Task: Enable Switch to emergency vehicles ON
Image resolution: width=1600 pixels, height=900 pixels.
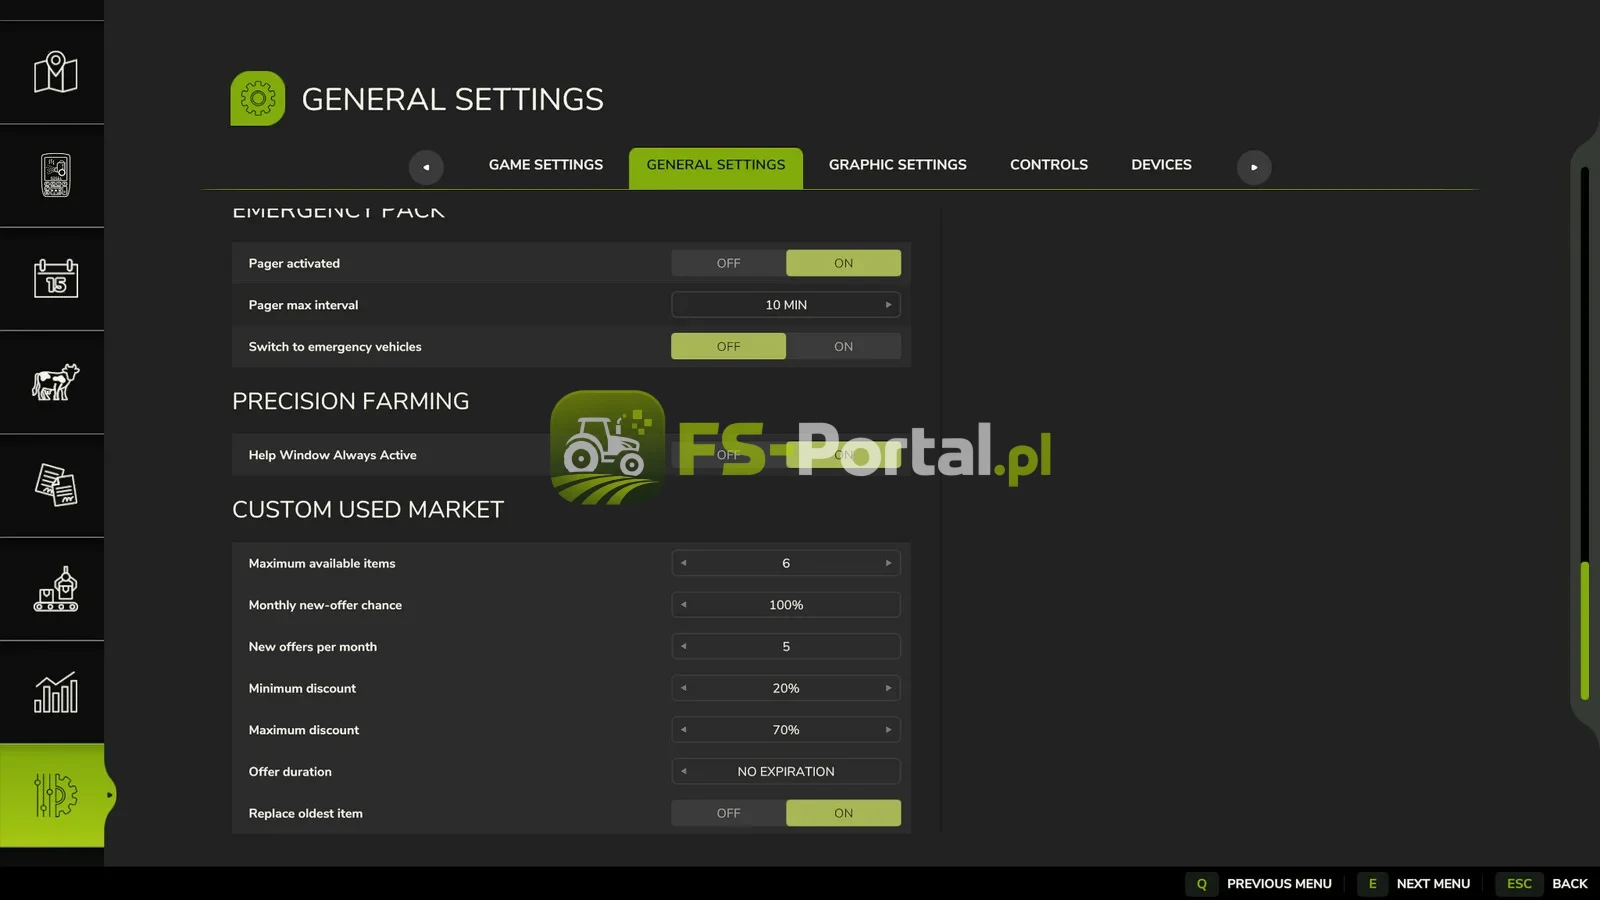Action: (x=843, y=346)
